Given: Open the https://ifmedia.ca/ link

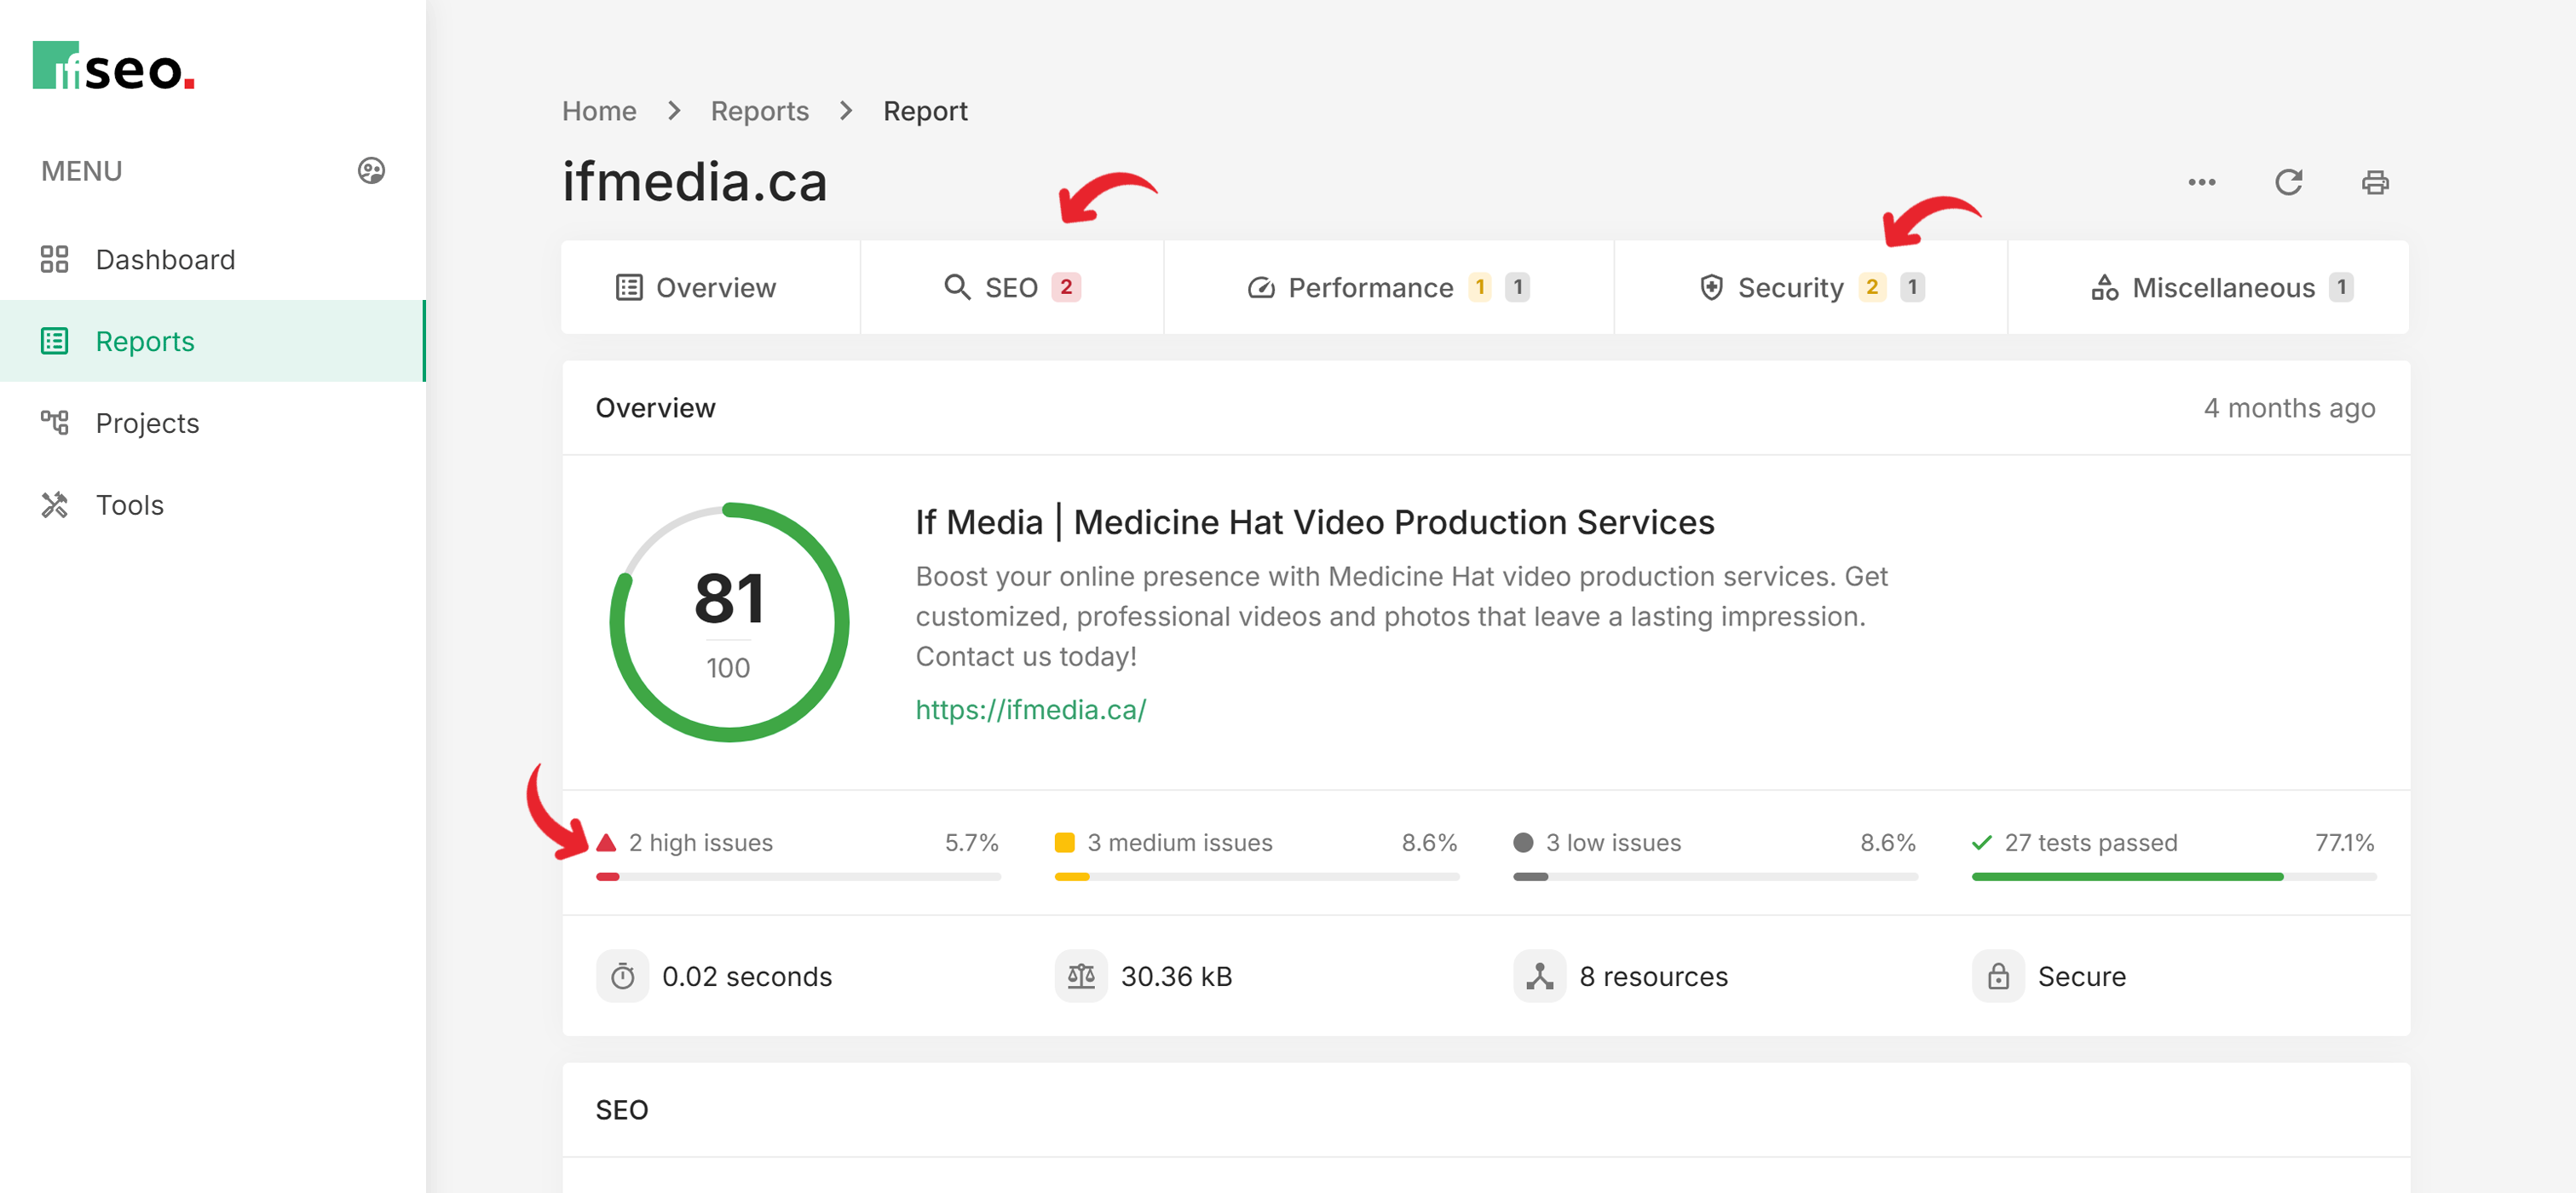Looking at the screenshot, I should [x=1031, y=709].
